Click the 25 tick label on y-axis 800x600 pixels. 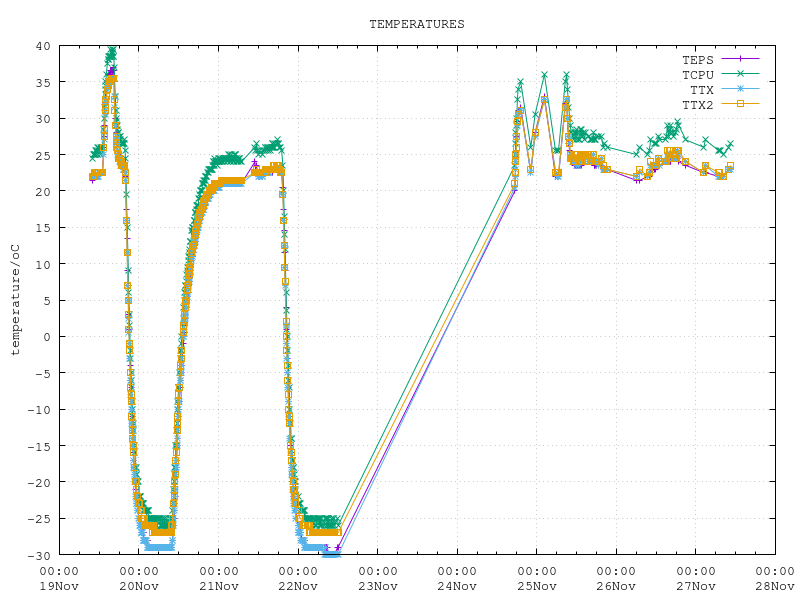(x=42, y=155)
